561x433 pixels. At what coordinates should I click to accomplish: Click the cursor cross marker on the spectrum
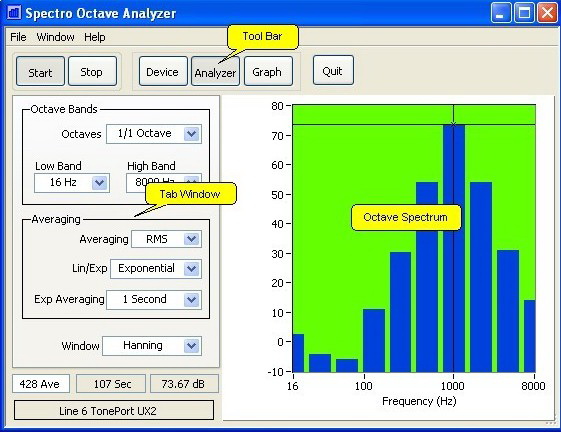453,125
